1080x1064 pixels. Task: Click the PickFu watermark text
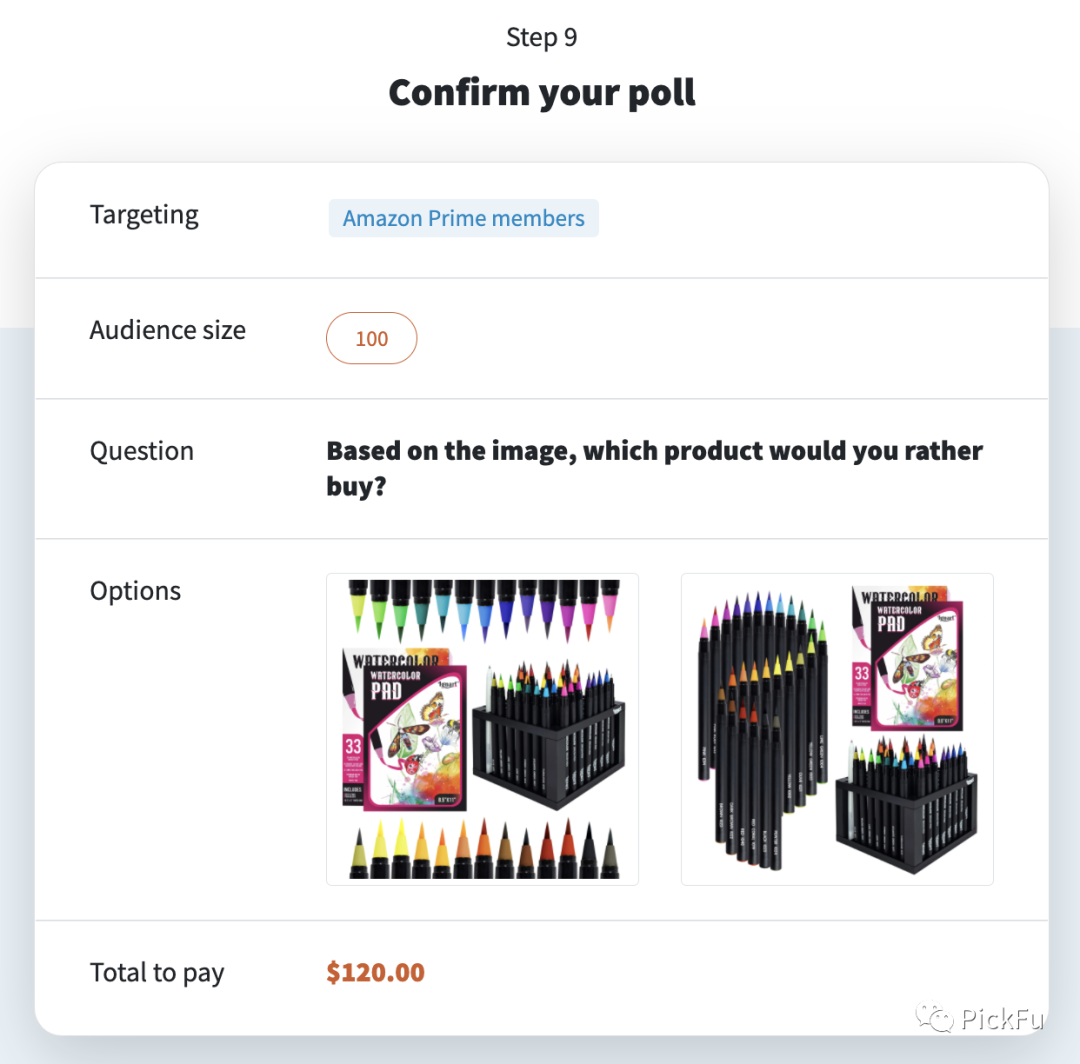(x=1002, y=1019)
